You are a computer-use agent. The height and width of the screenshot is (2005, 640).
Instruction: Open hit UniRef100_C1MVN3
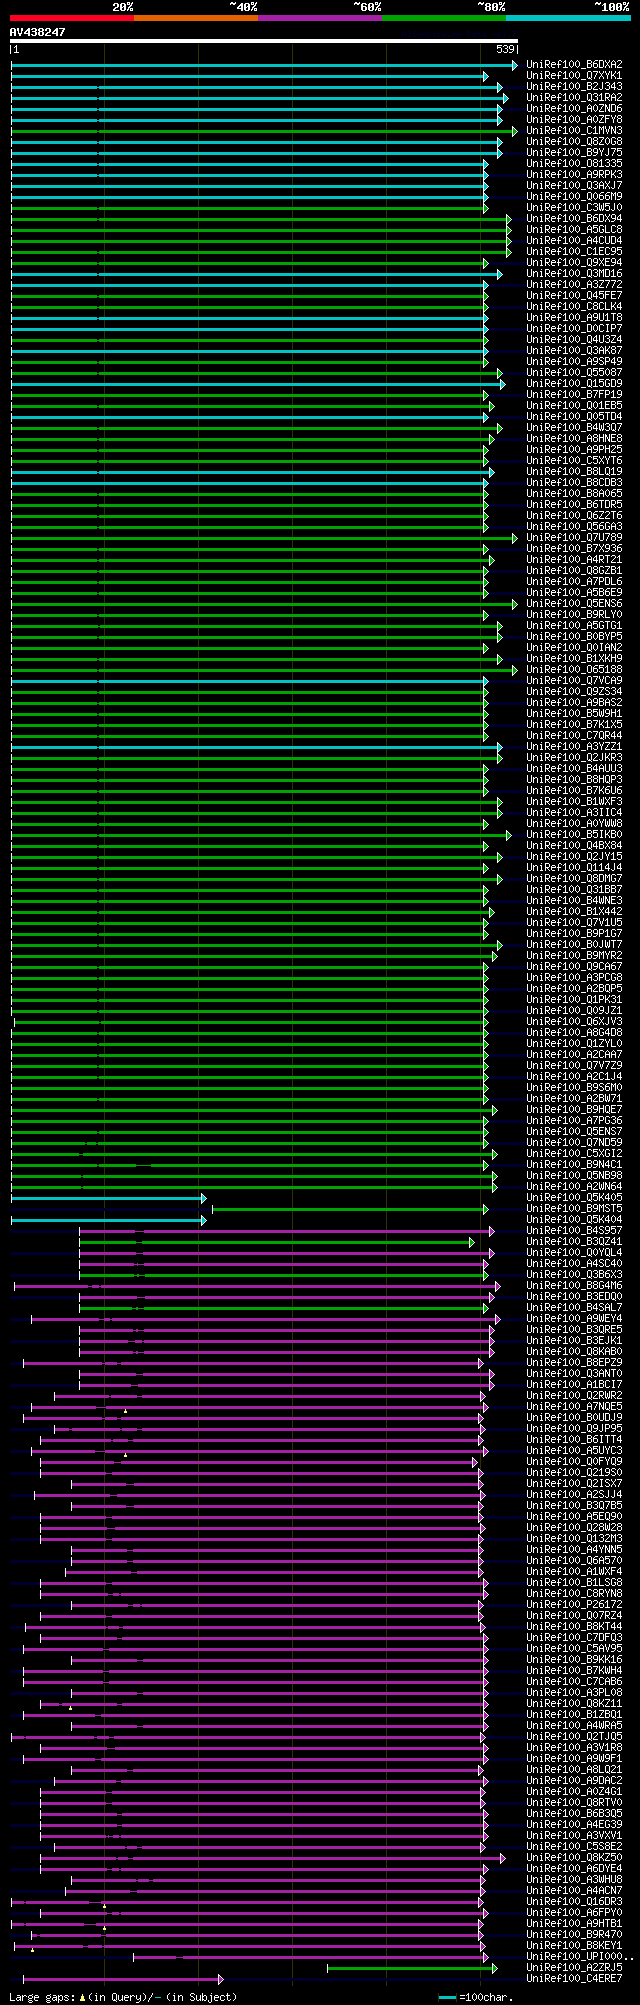click(574, 131)
